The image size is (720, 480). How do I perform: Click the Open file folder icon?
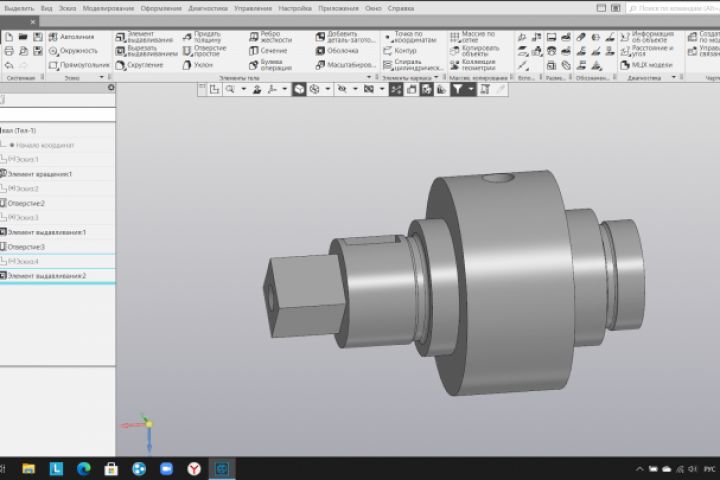click(x=23, y=37)
